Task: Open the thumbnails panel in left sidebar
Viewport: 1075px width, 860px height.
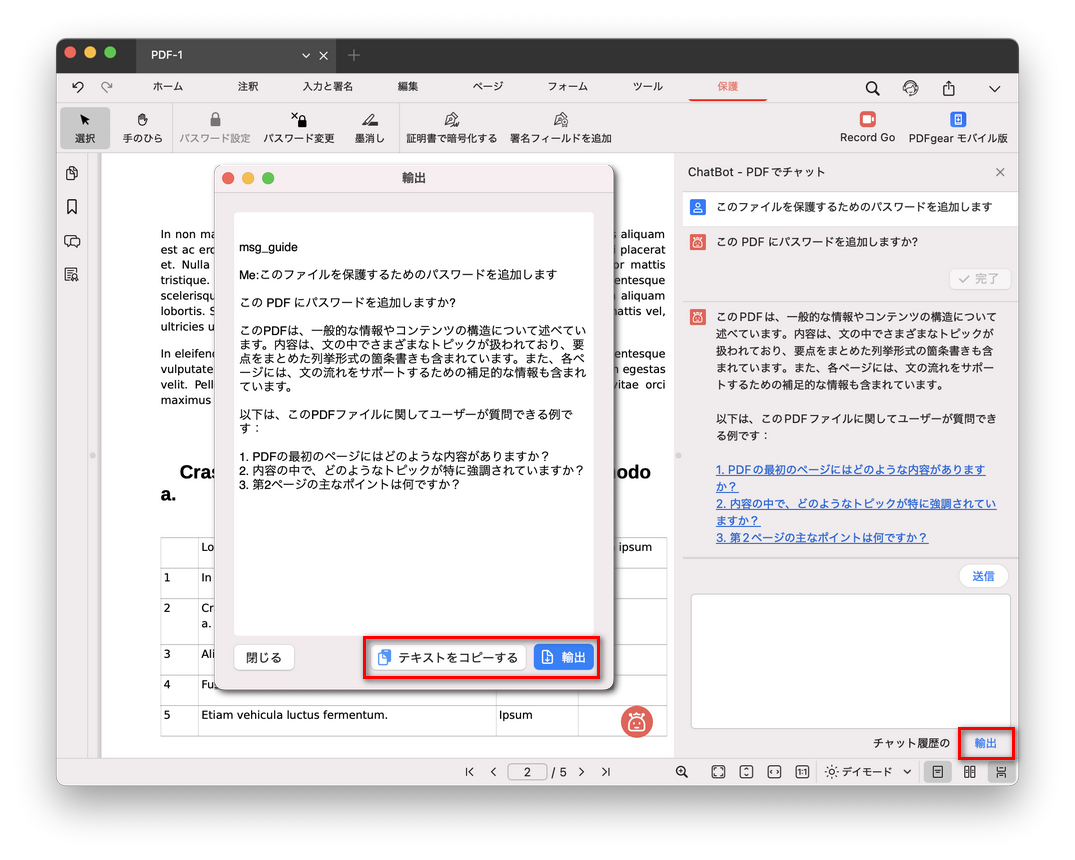Action: click(72, 174)
